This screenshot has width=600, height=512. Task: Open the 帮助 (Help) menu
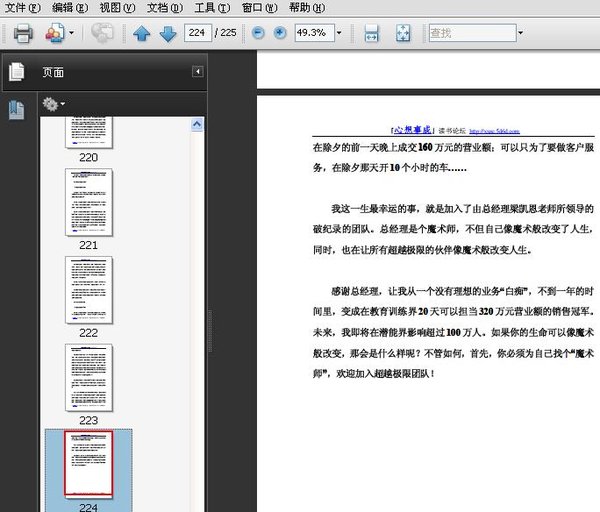click(x=305, y=7)
